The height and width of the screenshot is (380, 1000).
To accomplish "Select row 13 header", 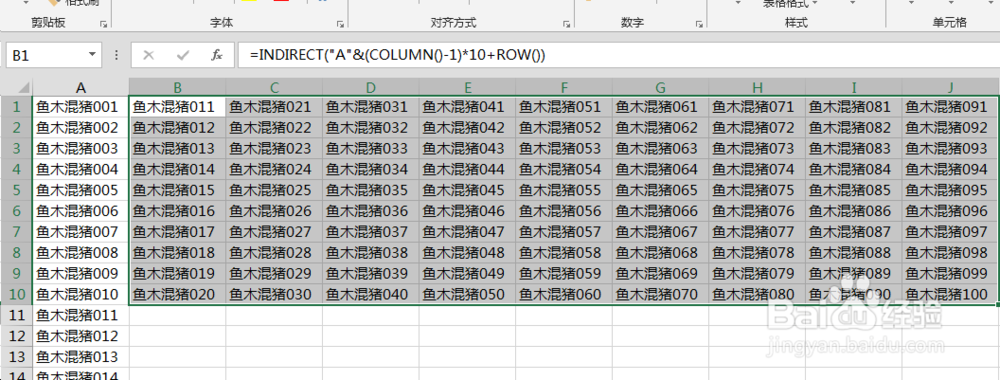I will 17,356.
